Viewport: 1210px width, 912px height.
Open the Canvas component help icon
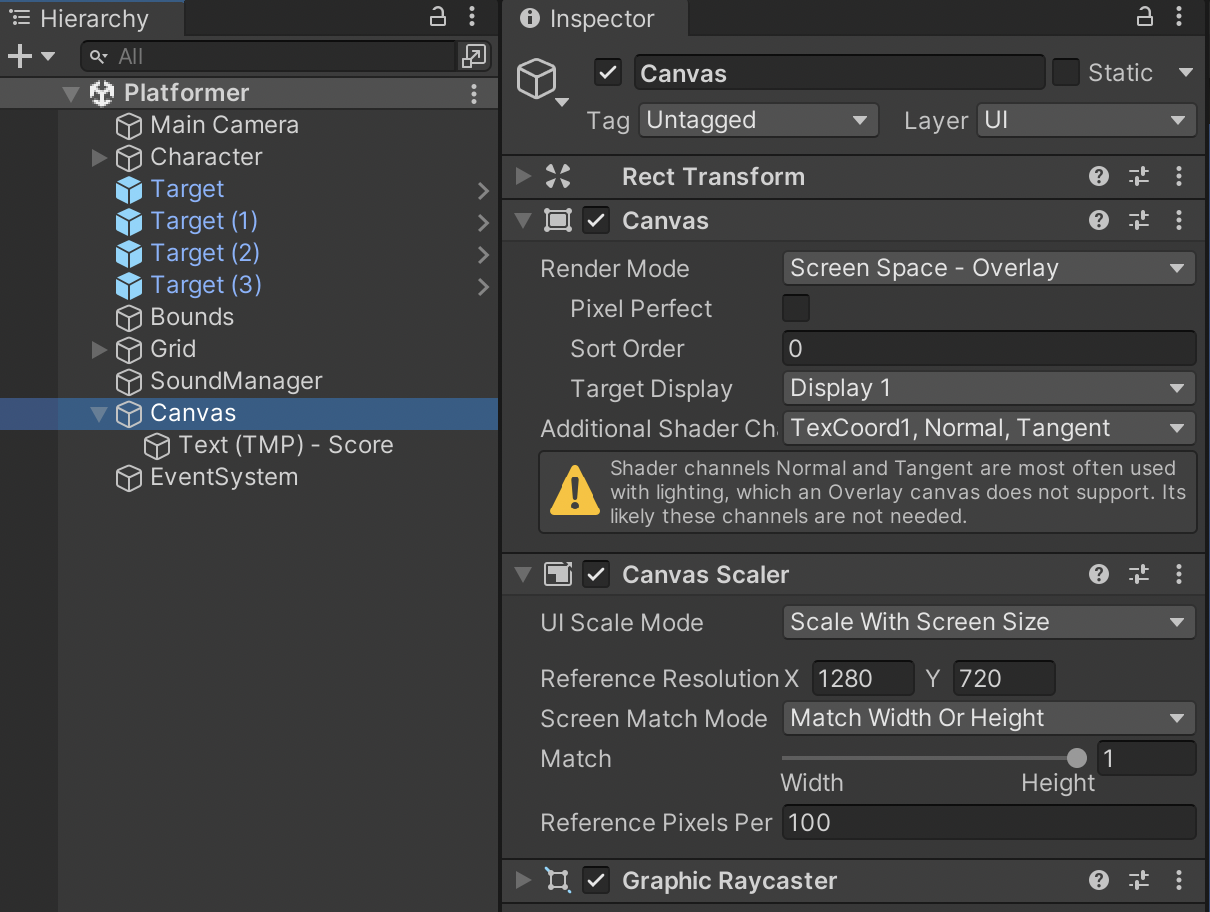(x=1099, y=221)
